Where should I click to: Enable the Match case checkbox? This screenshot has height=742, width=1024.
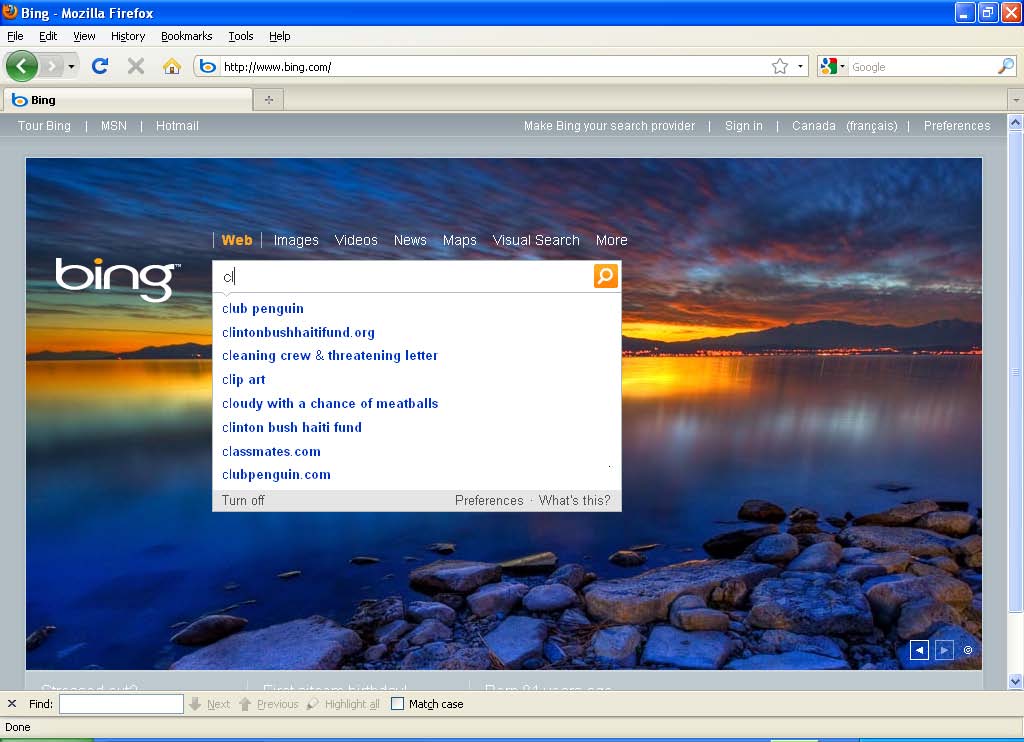[x=398, y=704]
